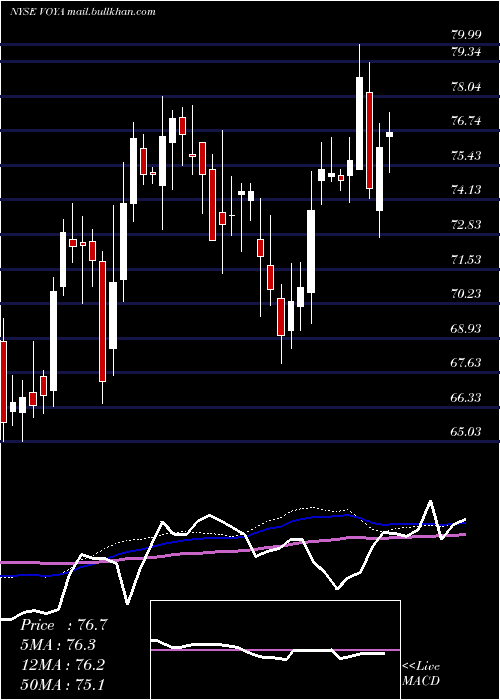Click the 70.23 price level label
Viewport: 500px width, 700px height.
pyautogui.click(x=466, y=294)
